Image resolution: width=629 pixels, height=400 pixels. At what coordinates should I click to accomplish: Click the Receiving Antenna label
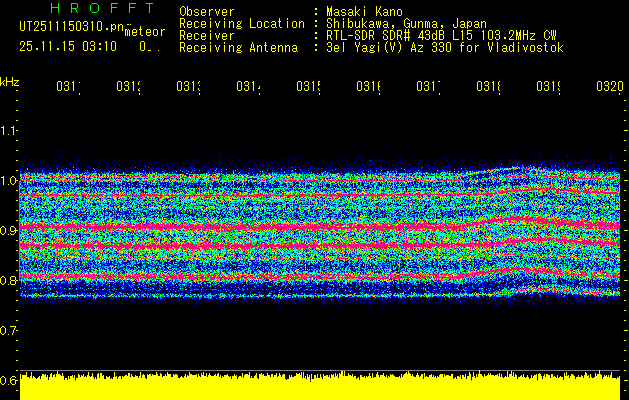238,47
